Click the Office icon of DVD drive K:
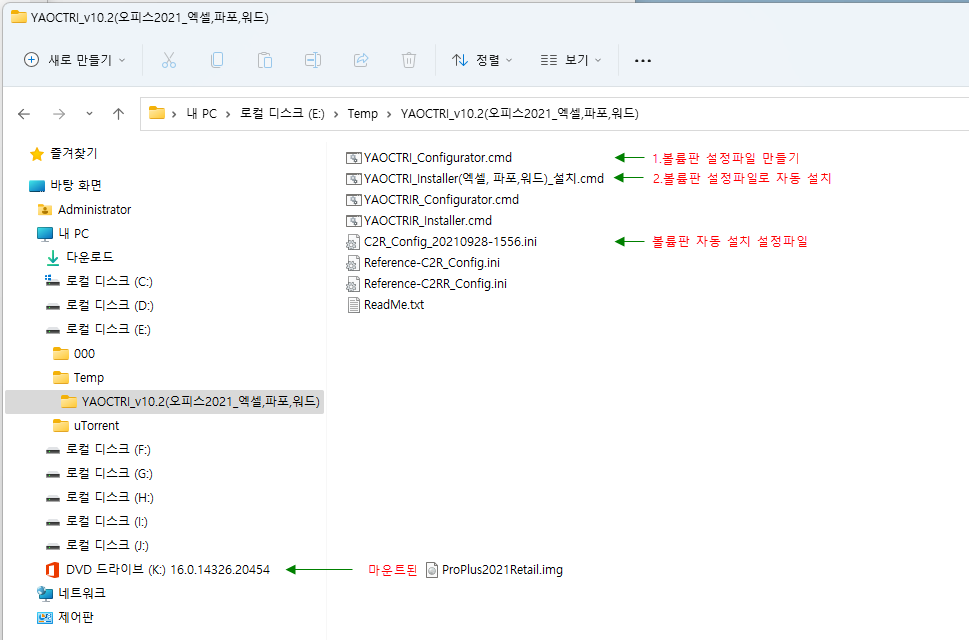Image resolution: width=969 pixels, height=640 pixels. coord(53,570)
